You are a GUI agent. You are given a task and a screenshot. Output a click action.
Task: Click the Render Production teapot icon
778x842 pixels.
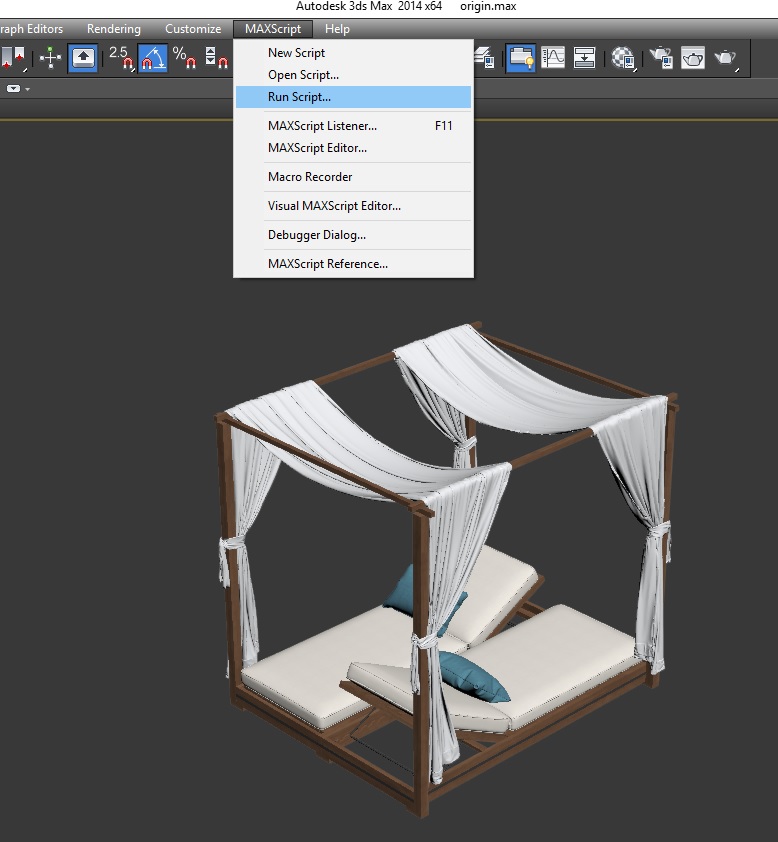724,58
